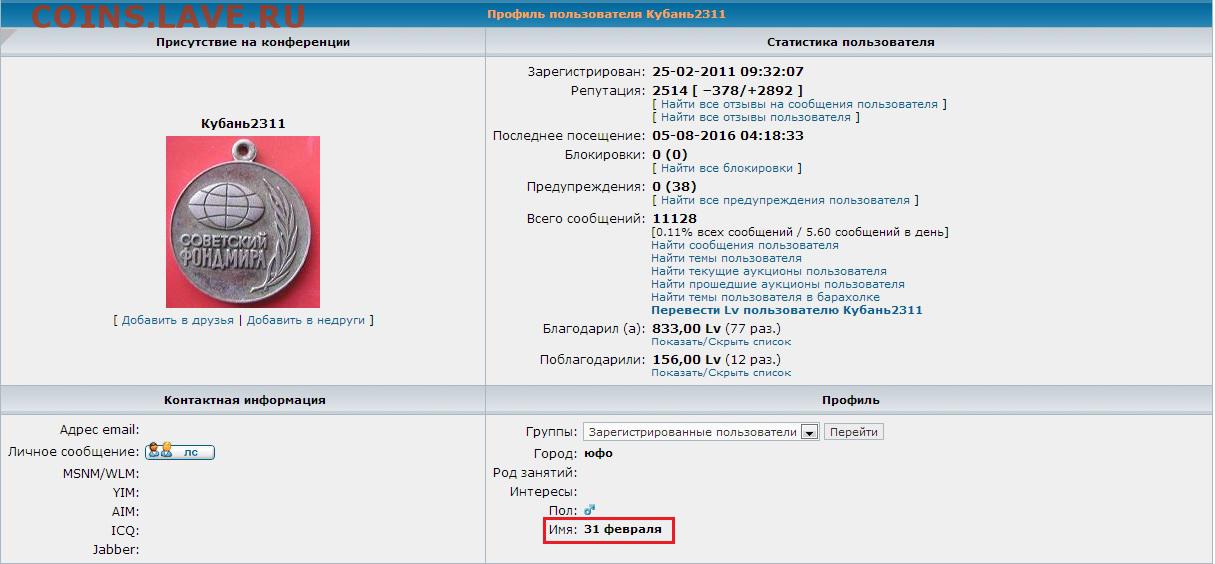Image resolution: width=1215 pixels, height=564 pixels.
Task: Click Найти сообщения пользователя link
Action: (x=745, y=245)
